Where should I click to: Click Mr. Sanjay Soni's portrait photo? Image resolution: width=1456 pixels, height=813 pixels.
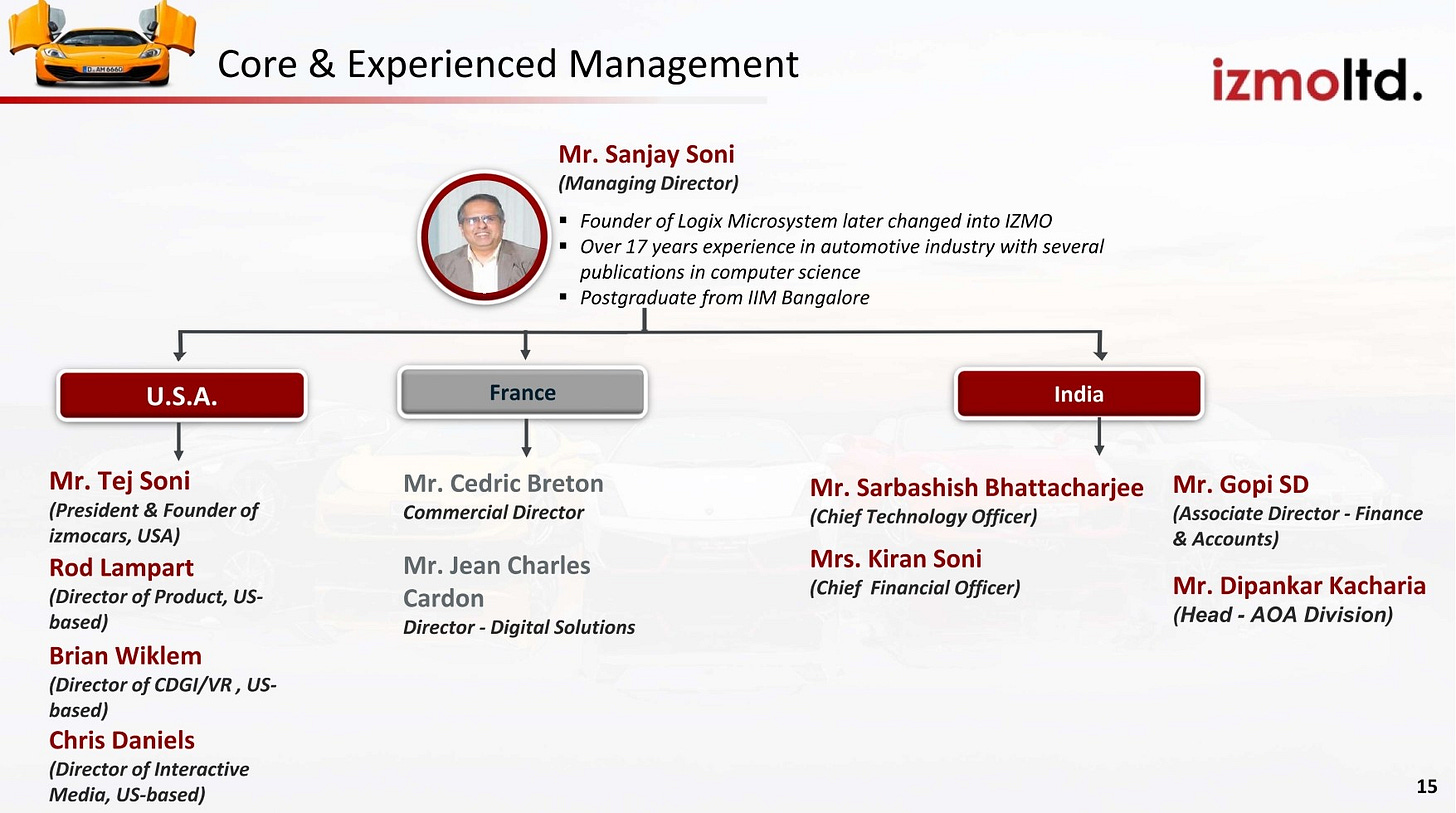pyautogui.click(x=483, y=235)
